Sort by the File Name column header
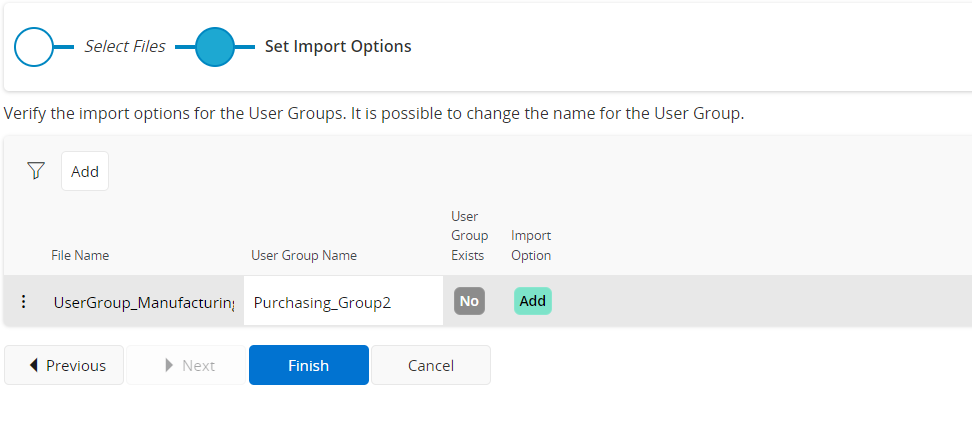 [80, 255]
